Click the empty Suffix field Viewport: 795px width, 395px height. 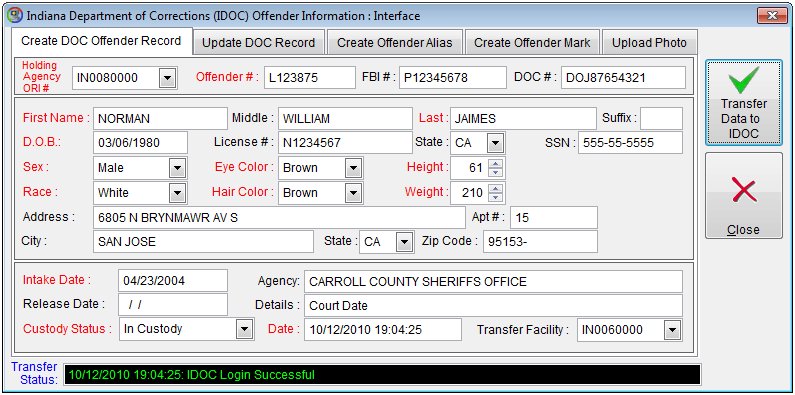pos(661,119)
